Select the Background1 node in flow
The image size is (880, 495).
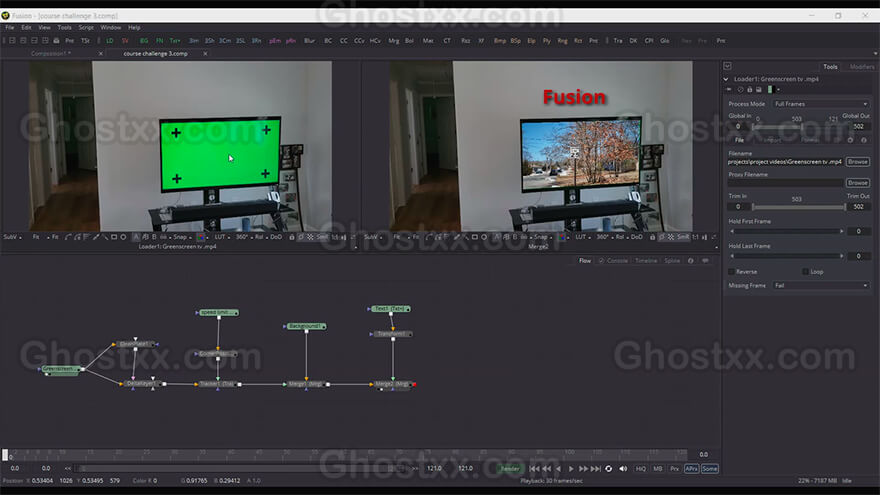(x=305, y=326)
